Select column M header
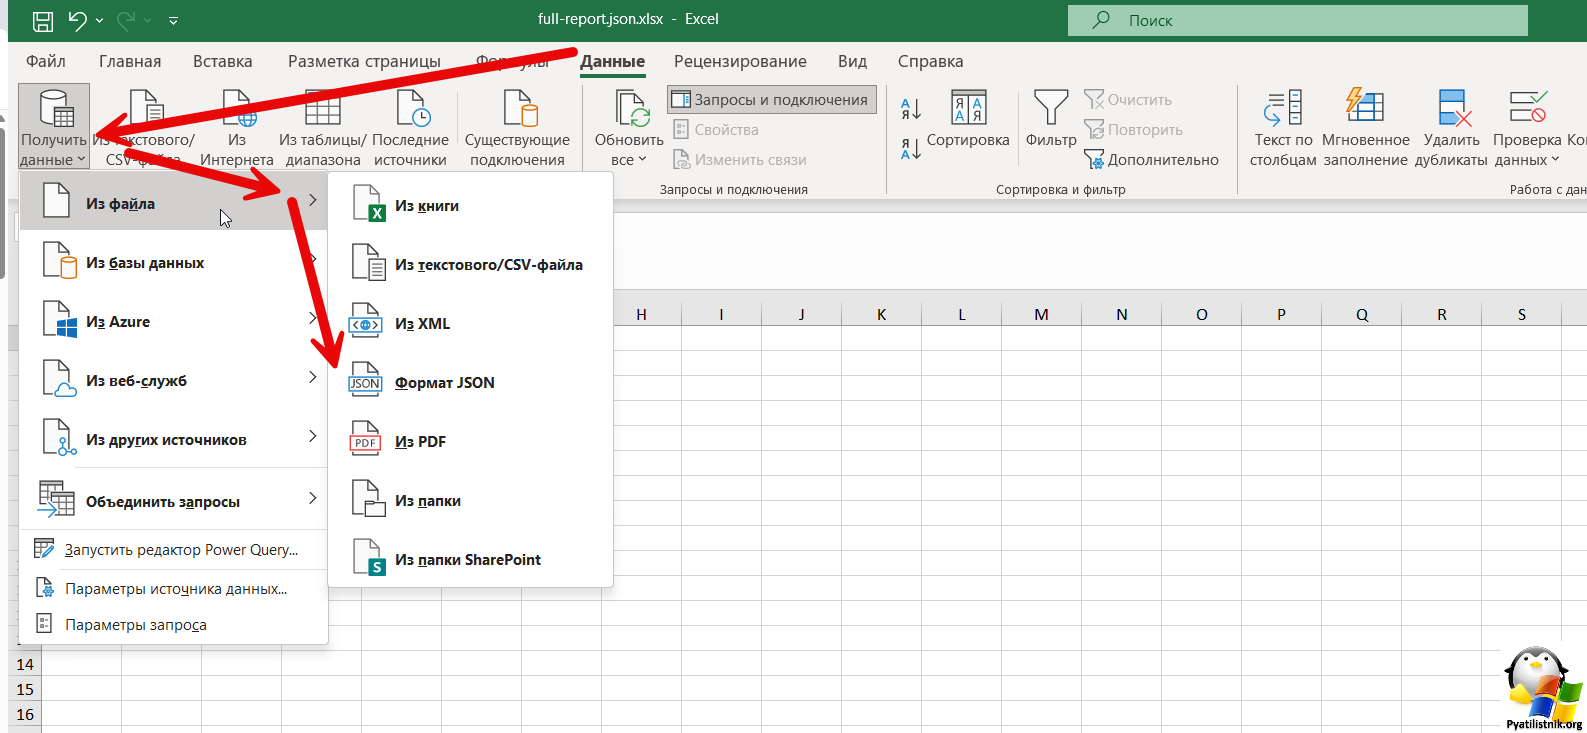 [x=1041, y=314]
